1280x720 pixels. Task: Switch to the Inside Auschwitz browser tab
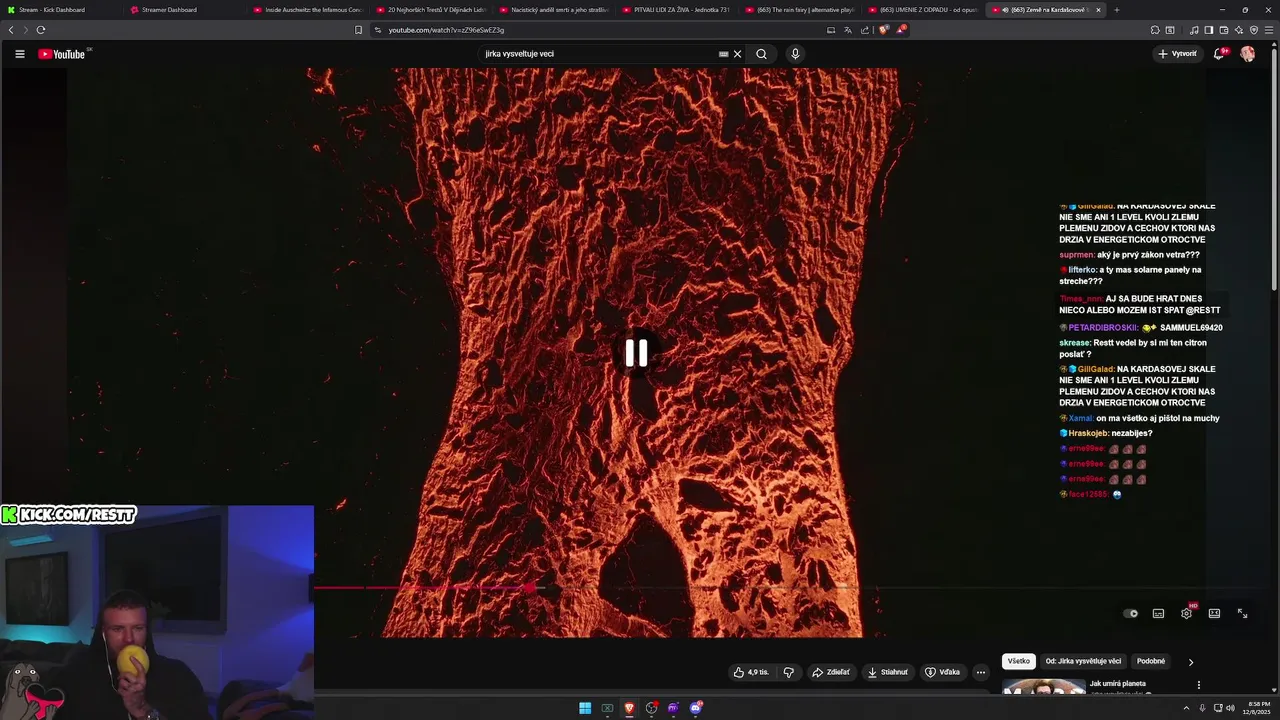pos(306,10)
